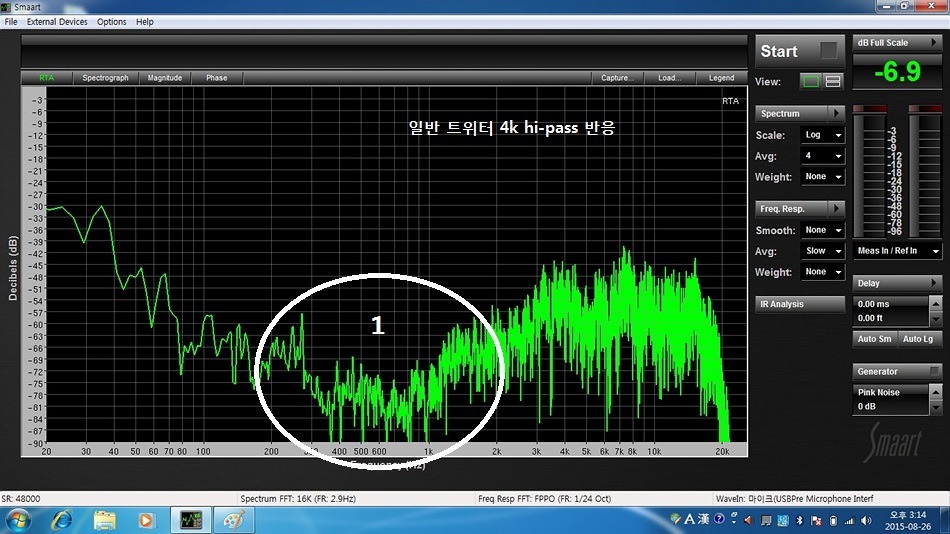Image resolution: width=950 pixels, height=534 pixels.
Task: Open Windows Explorer folder icon in taskbar
Action: [105, 520]
